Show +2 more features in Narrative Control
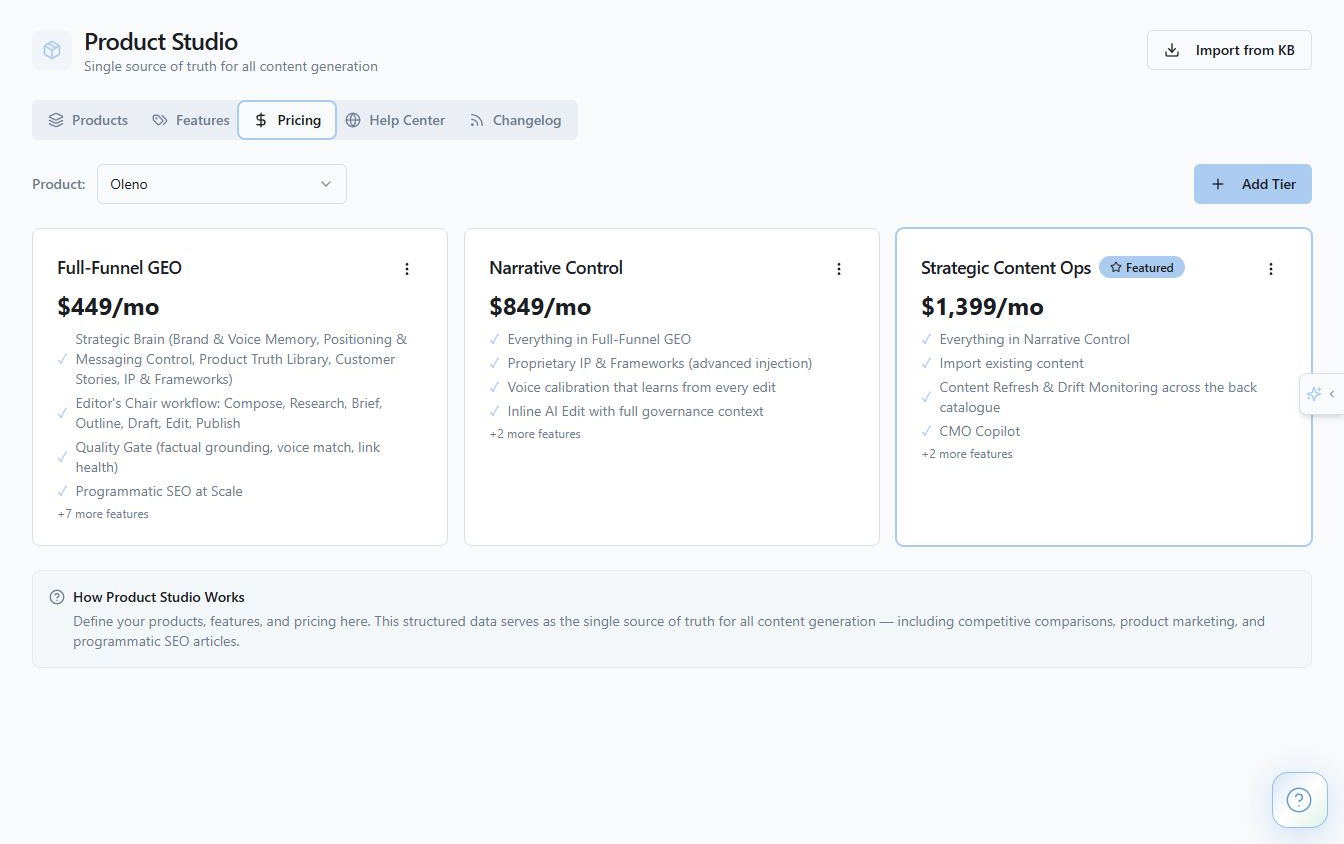The height and width of the screenshot is (844, 1344). pyautogui.click(x=535, y=434)
